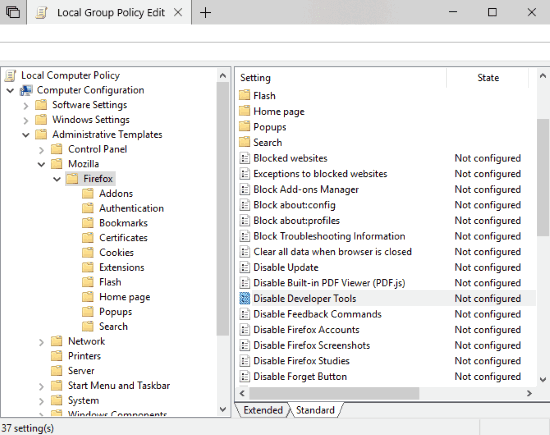Click the Disable Firefox Screenshots policy icon

coord(244,345)
